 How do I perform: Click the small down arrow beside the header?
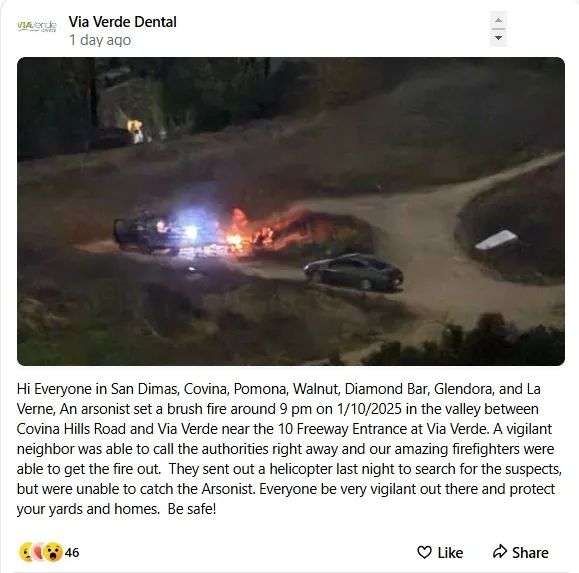[498, 38]
